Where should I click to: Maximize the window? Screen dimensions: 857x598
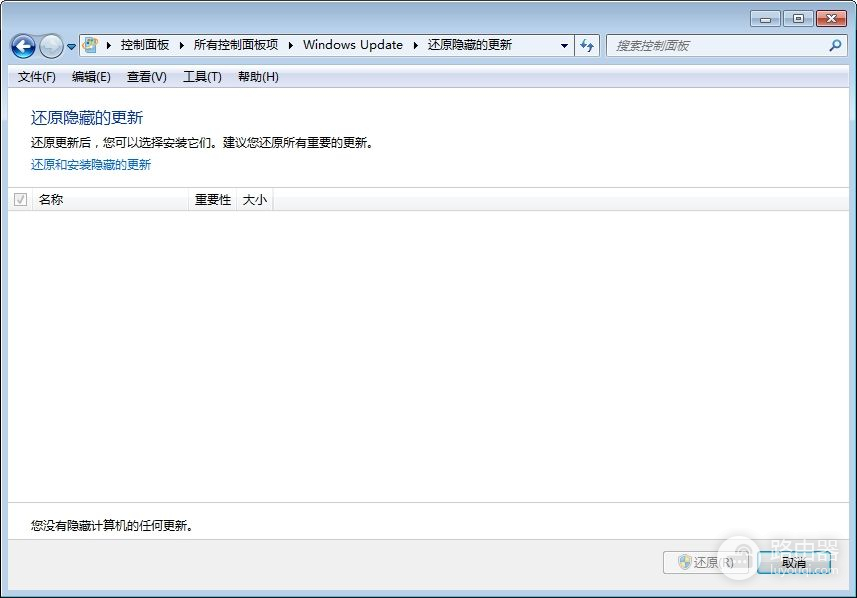(798, 19)
